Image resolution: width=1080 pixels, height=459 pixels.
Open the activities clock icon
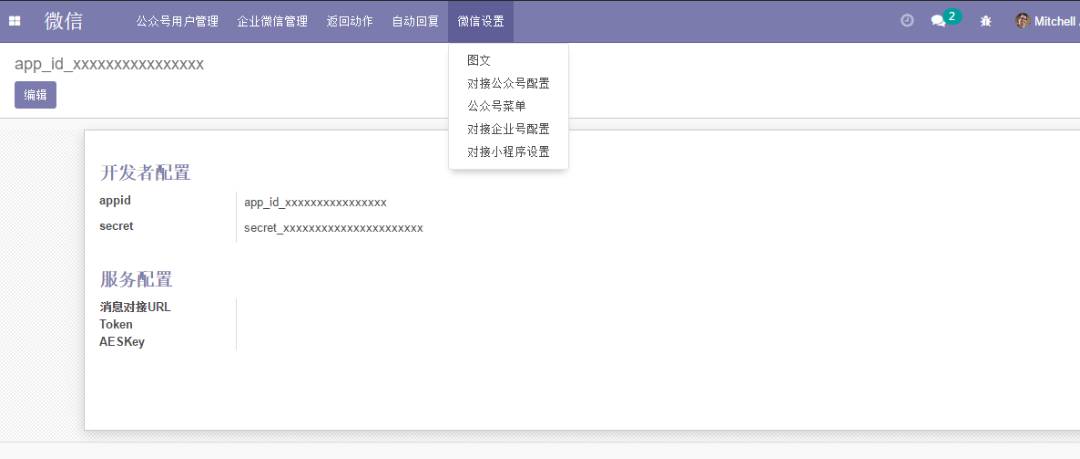tap(907, 21)
